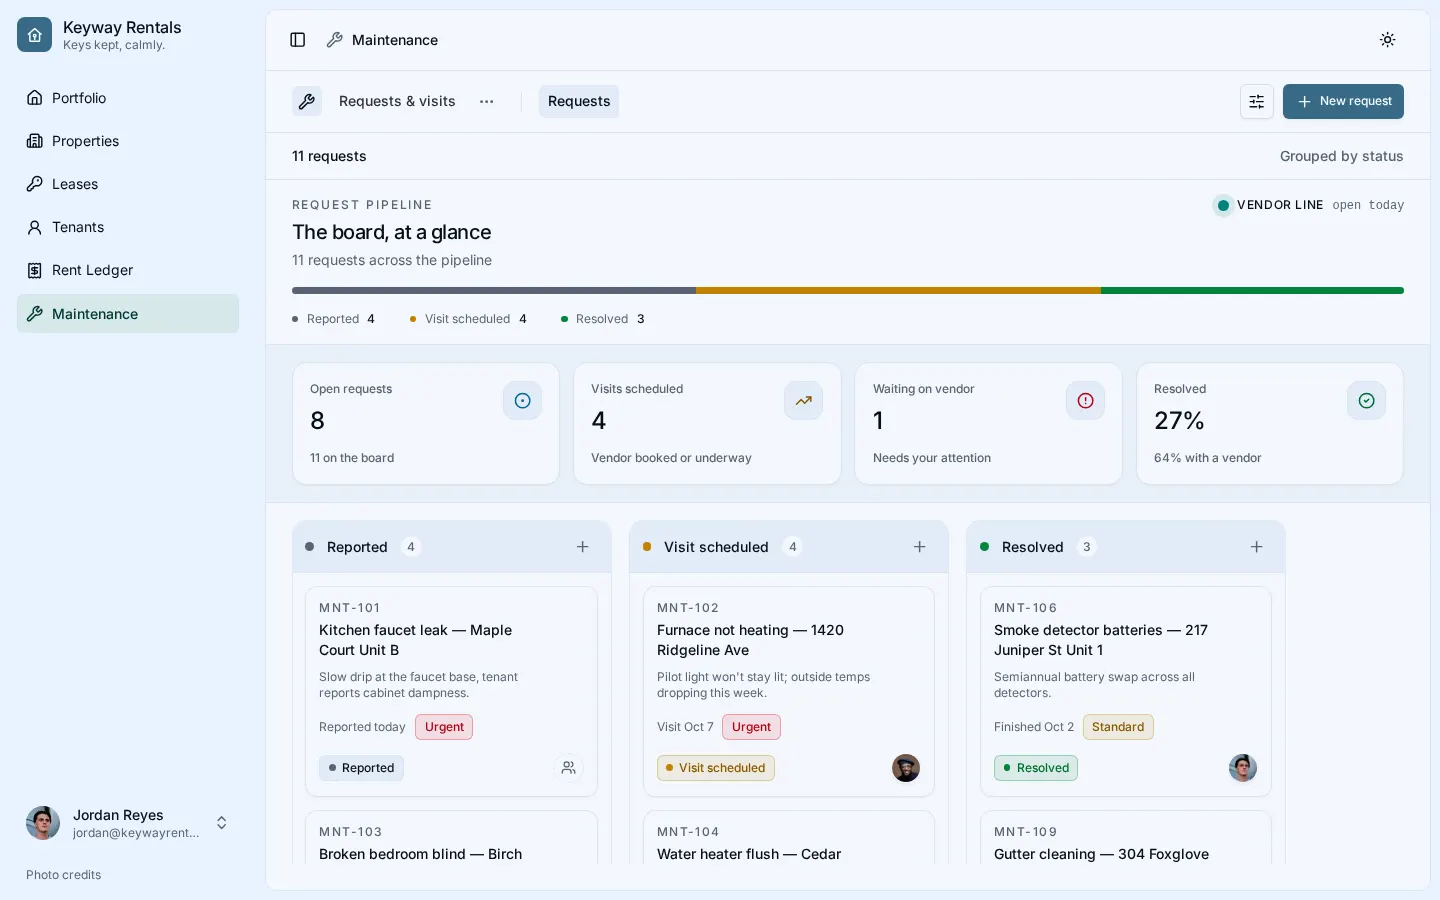Click Jordan Reyes profile avatar
The width and height of the screenshot is (1440, 900).
click(43, 823)
